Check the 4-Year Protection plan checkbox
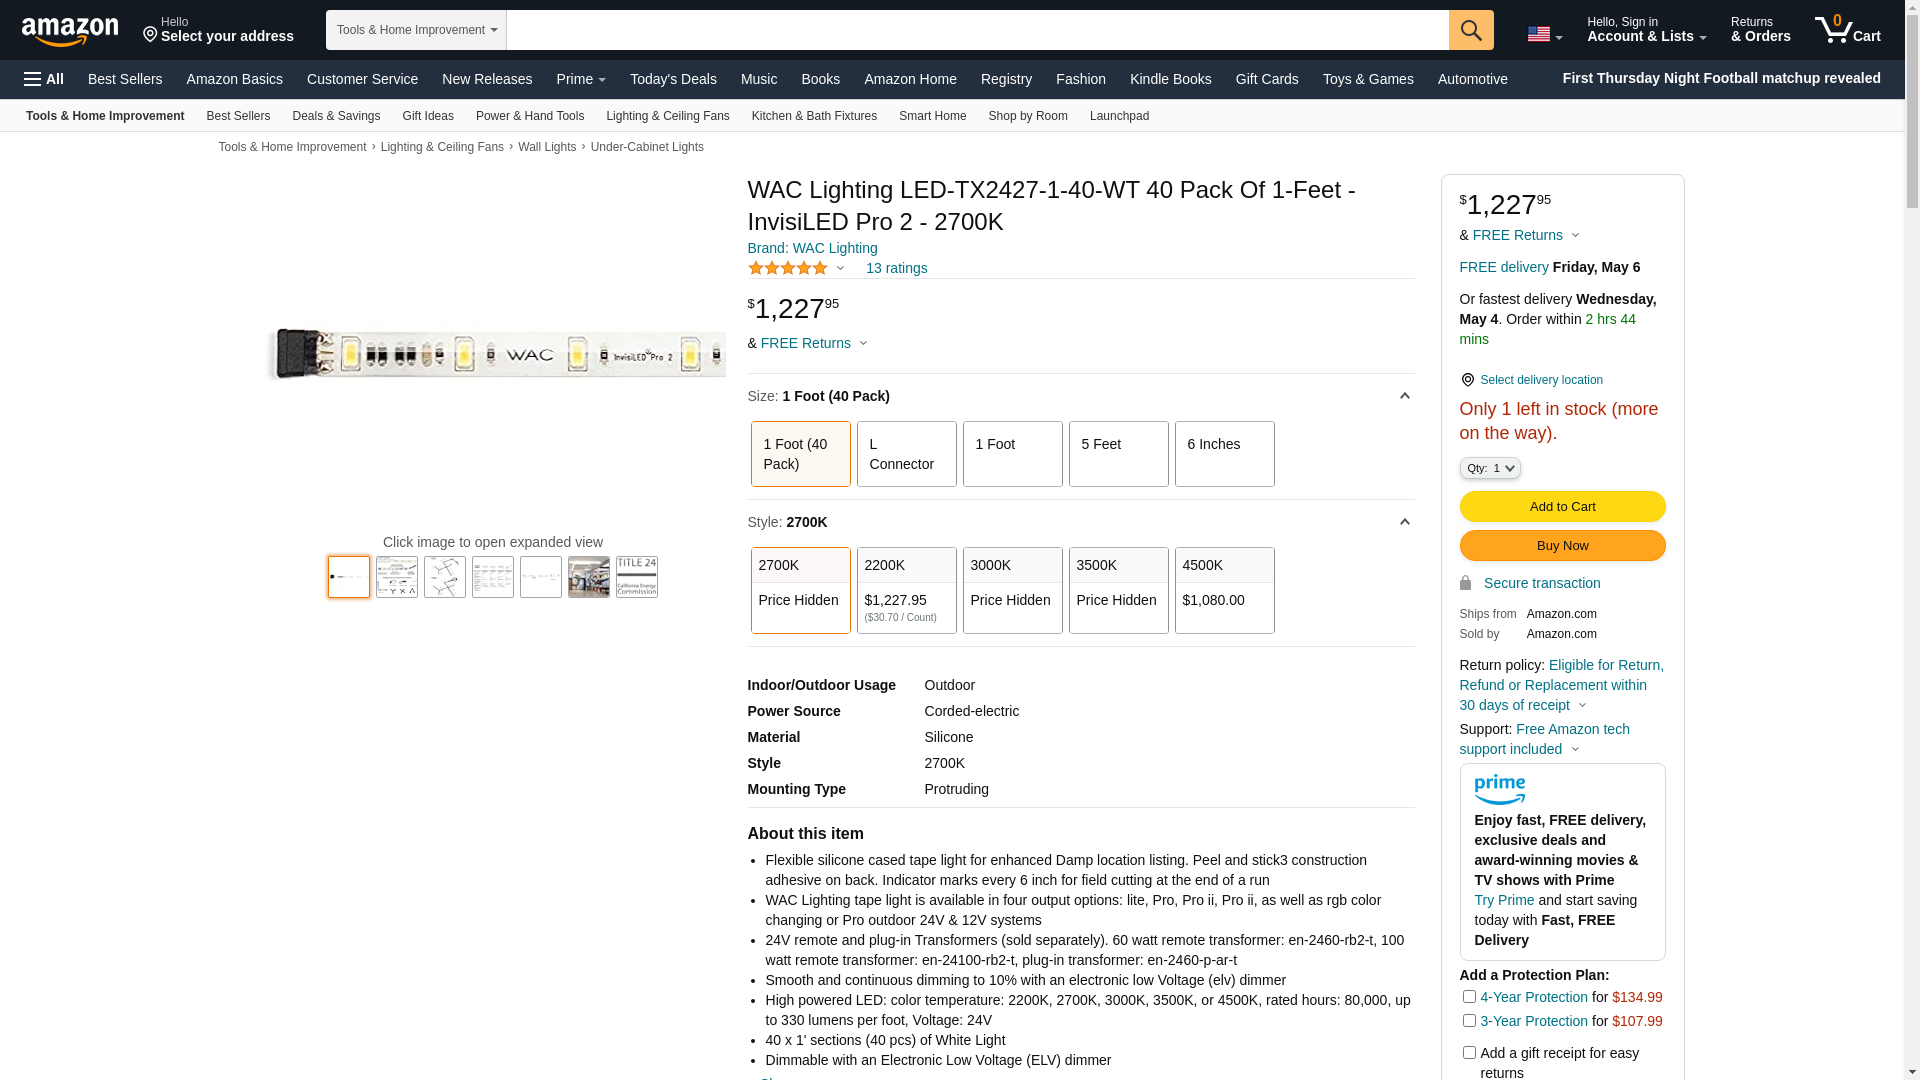Screen dimensions: 1920x1080 tap(1469, 997)
